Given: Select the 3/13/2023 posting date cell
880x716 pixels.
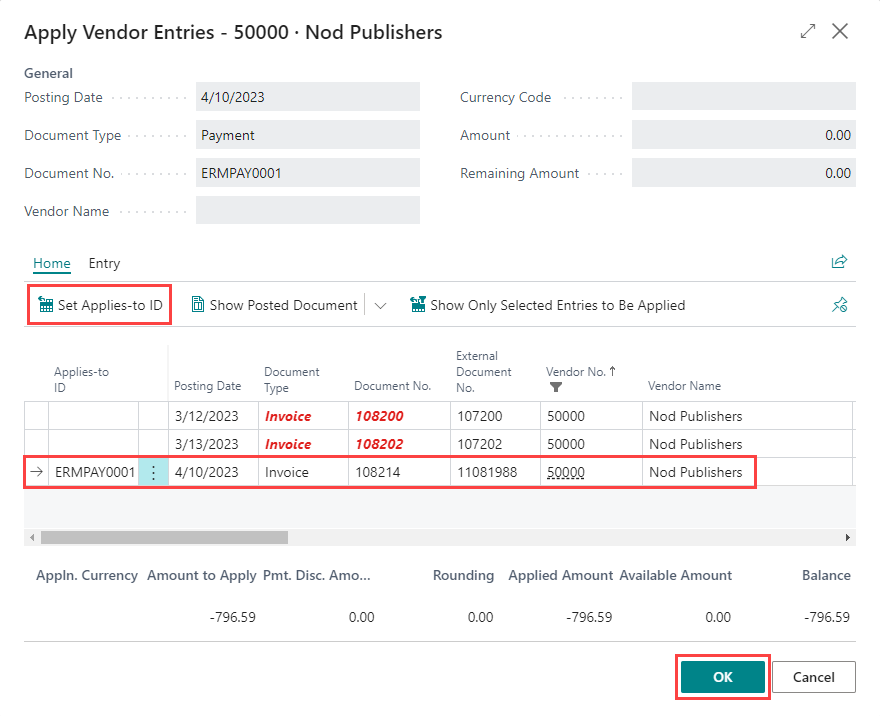Looking at the screenshot, I should [213, 444].
